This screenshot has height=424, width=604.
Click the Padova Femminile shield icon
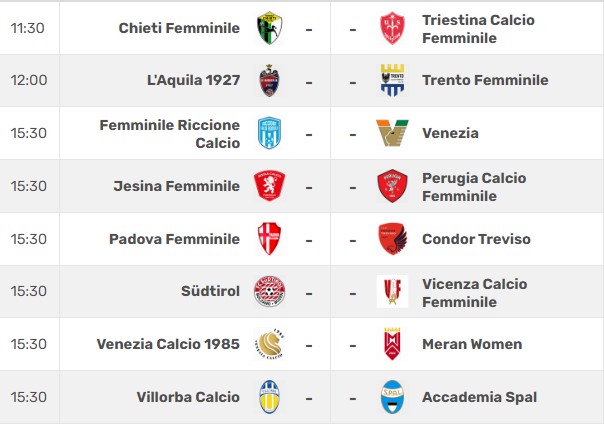click(269, 239)
